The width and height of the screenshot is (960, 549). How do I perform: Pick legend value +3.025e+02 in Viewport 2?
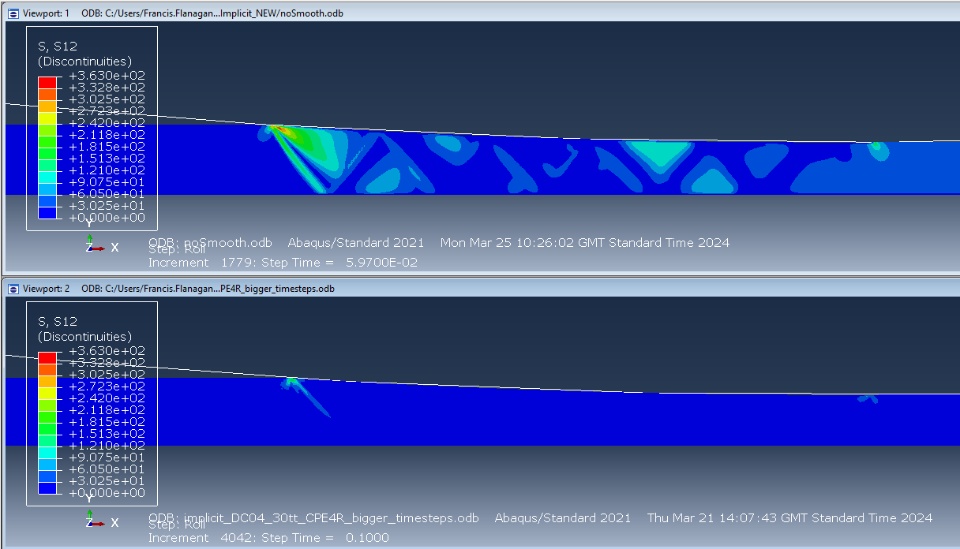point(107,375)
